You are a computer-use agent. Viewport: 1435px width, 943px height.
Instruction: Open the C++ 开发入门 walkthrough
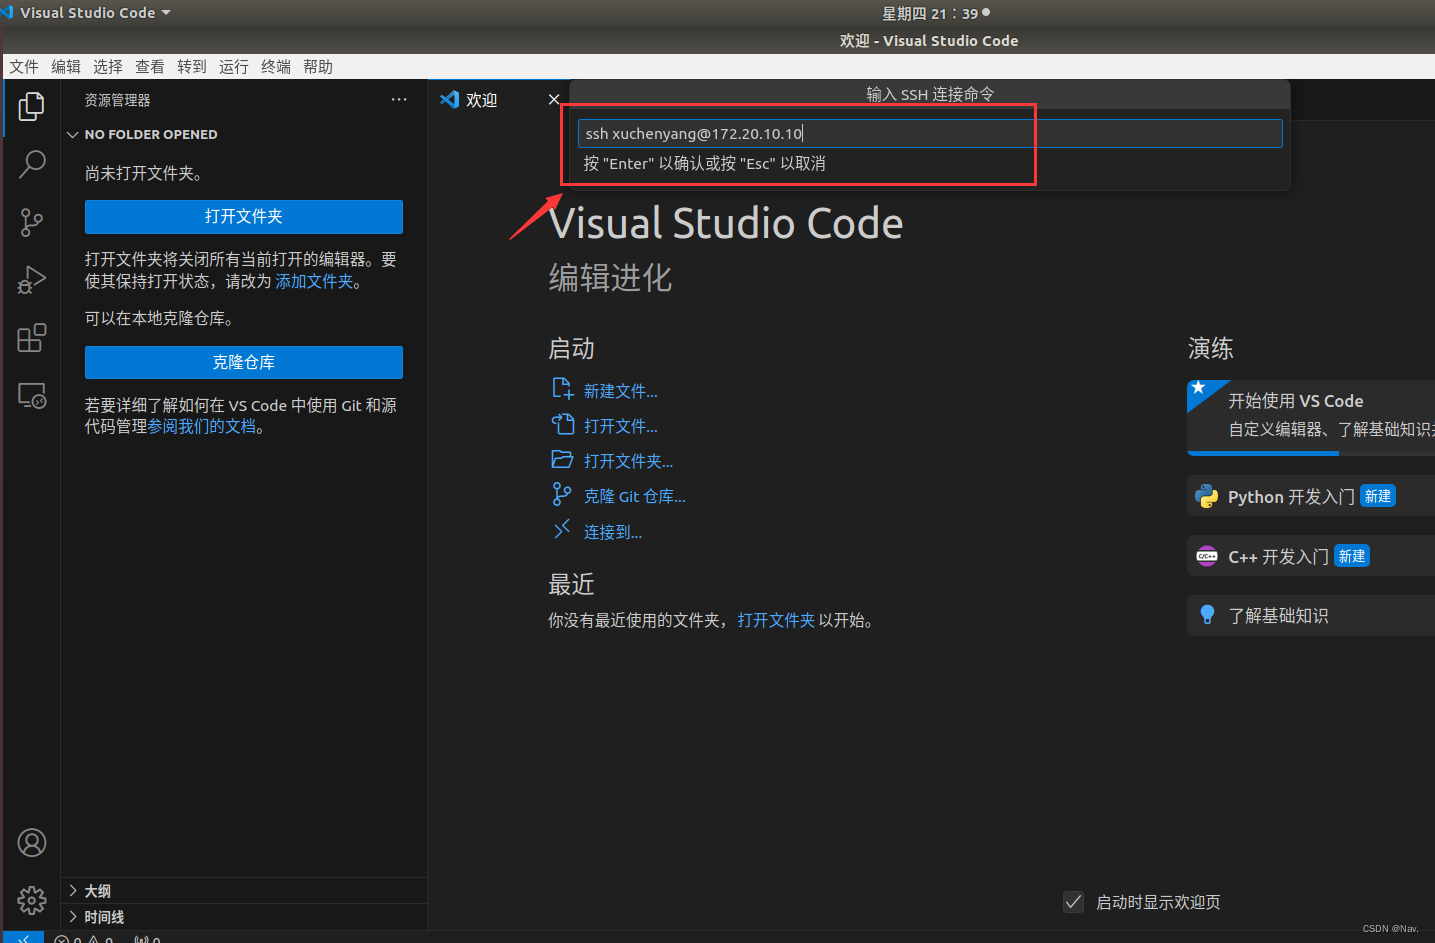click(x=1311, y=556)
